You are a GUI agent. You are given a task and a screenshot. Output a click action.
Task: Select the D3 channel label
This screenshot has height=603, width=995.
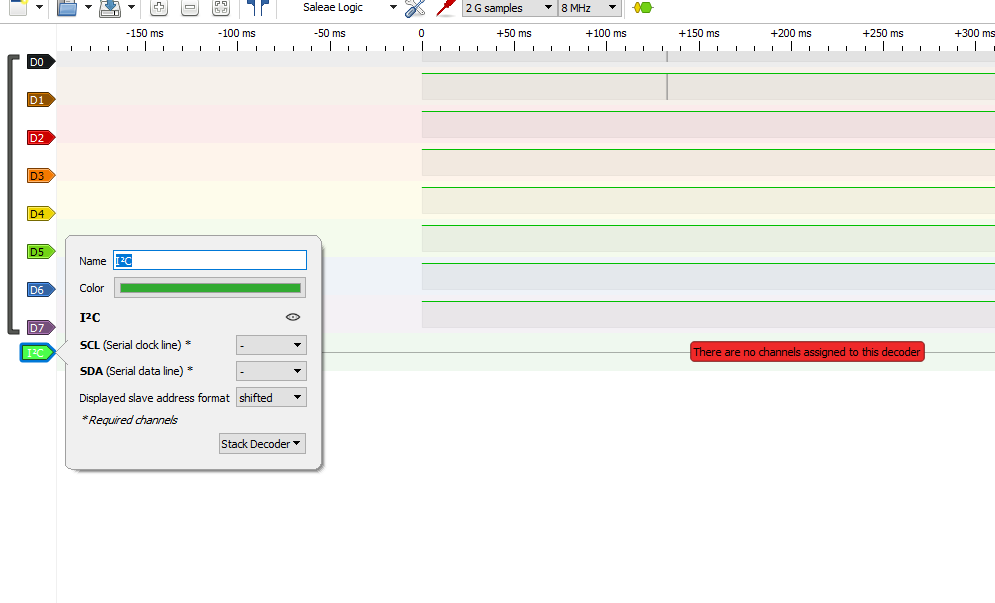(41, 176)
